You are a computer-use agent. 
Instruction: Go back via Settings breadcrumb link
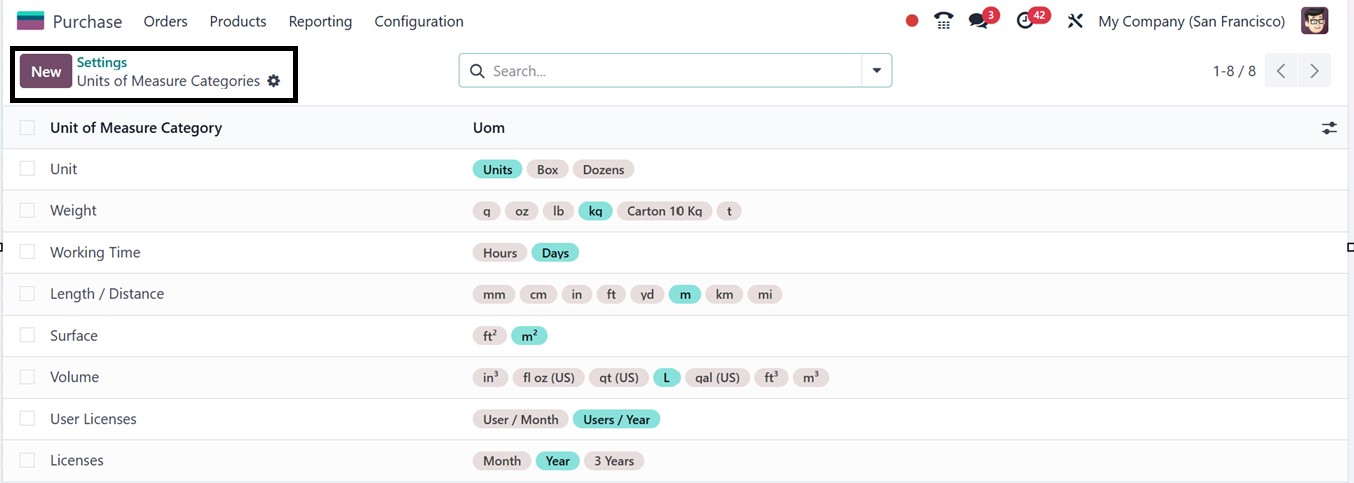[x=102, y=62]
